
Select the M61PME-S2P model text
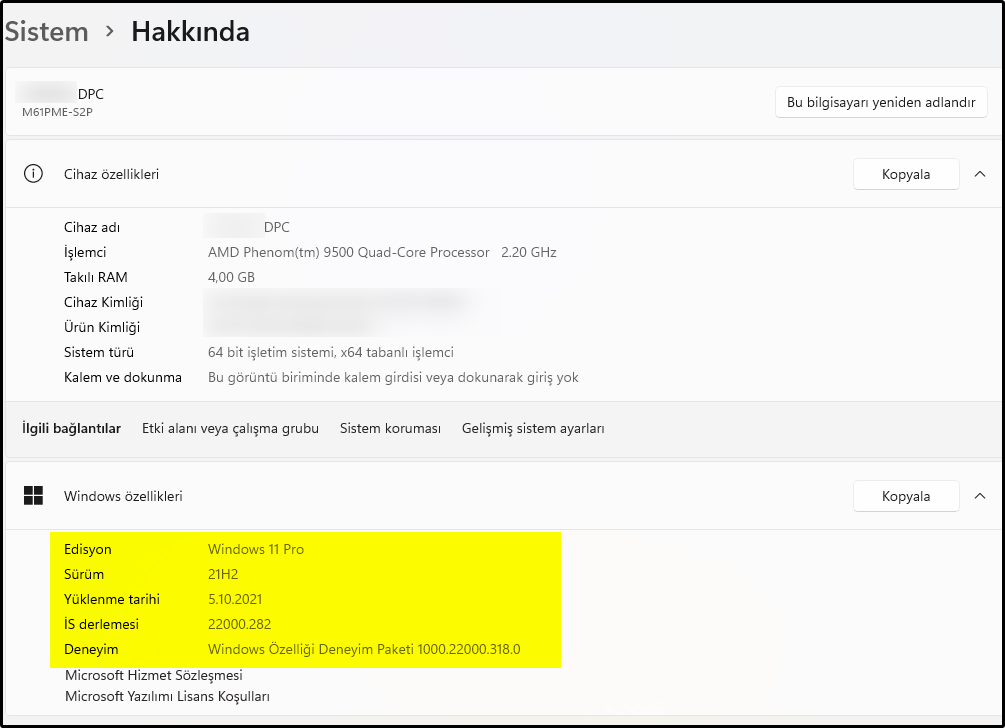click(57, 112)
